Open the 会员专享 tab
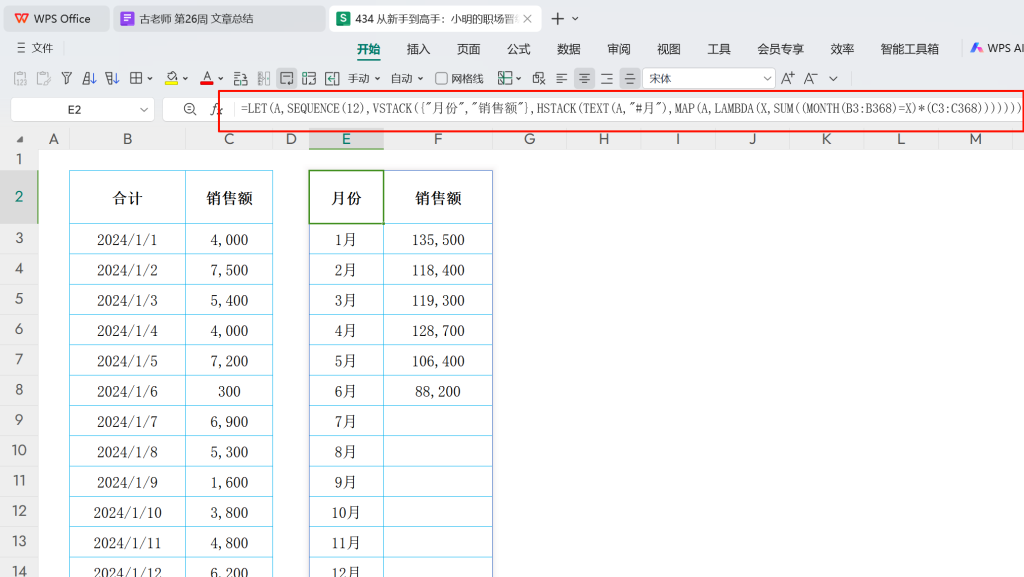The height and width of the screenshot is (577, 1024). [780, 49]
